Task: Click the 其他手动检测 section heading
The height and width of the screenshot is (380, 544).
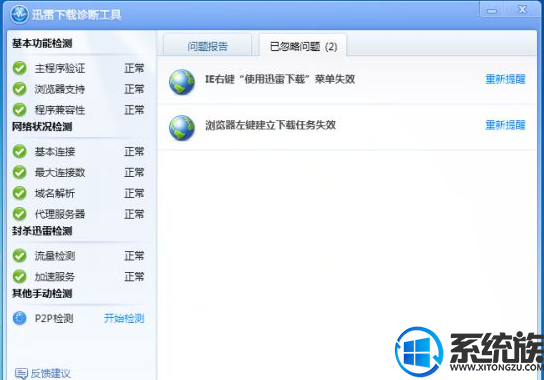Action: (42, 294)
